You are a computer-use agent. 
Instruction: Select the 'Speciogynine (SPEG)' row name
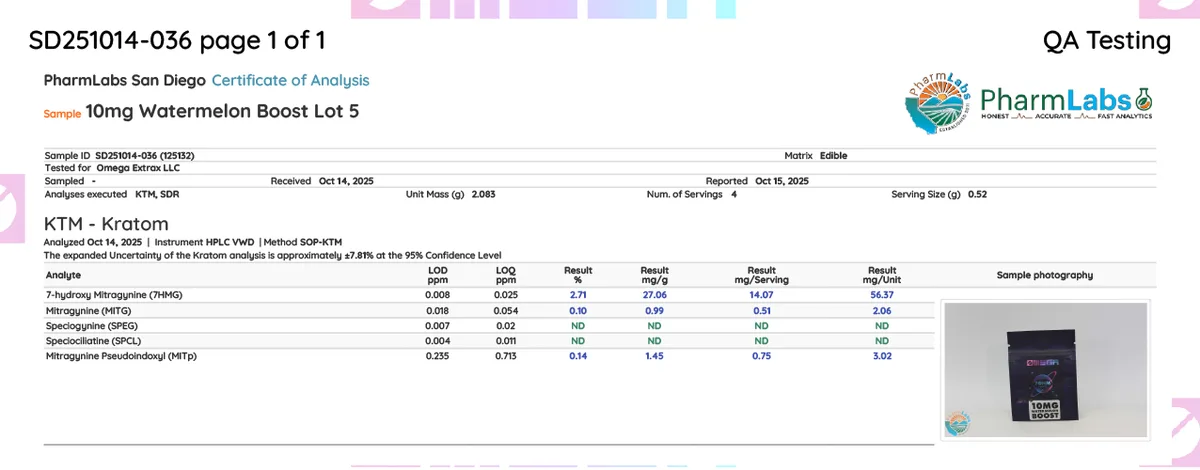point(94,326)
